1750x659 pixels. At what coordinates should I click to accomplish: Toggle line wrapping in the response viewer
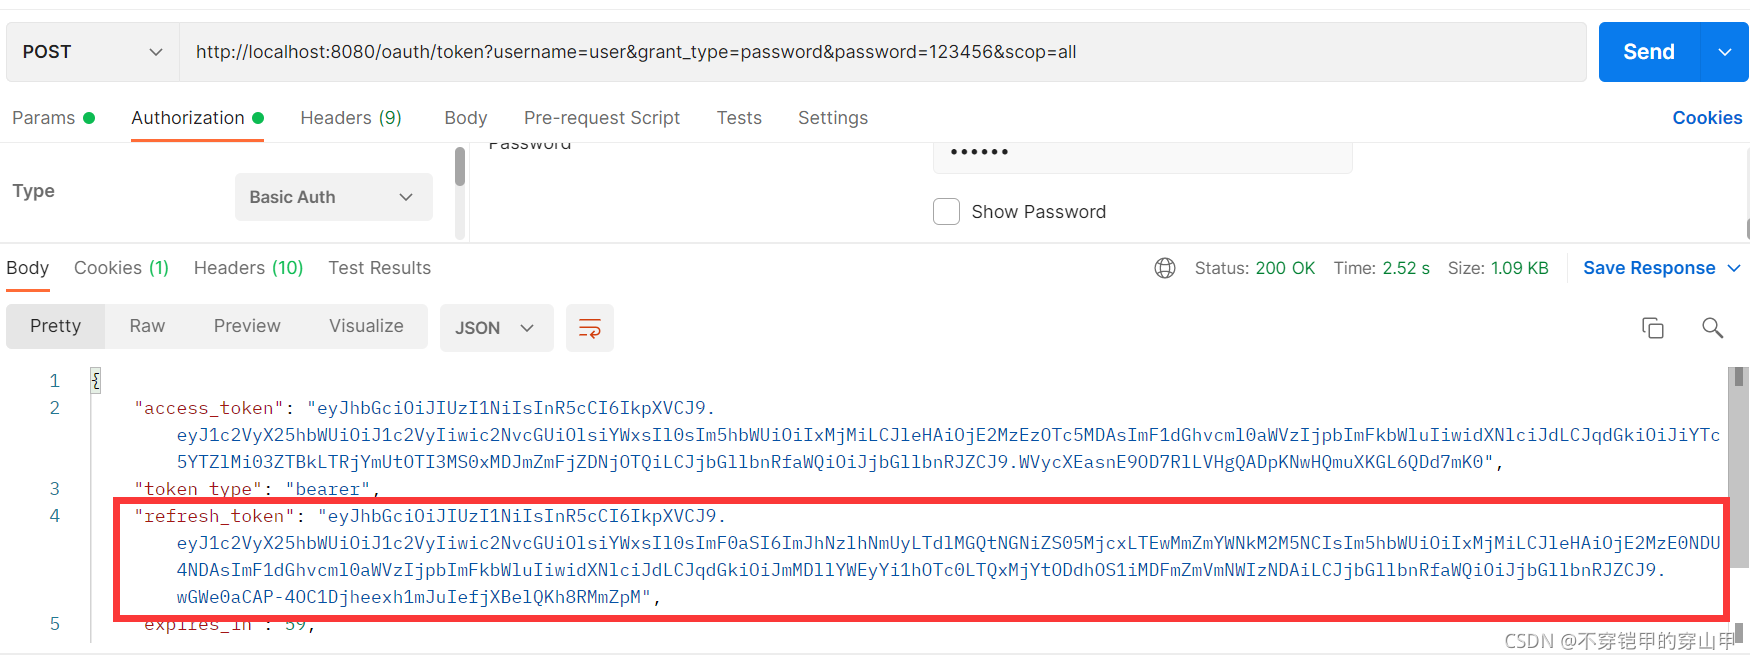[x=589, y=328]
